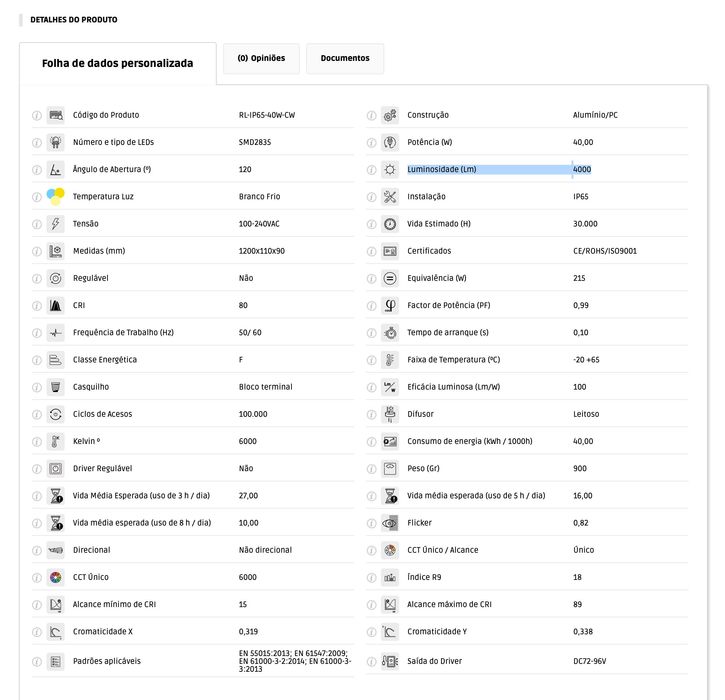Open the (0) Opiniões tab
Screen dimensions: 725x700
(261, 58)
